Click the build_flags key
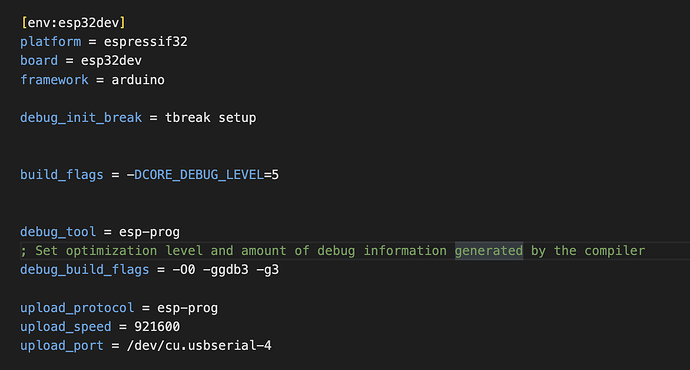Screen dimensions: 690x370 pyautogui.click(x=62, y=175)
